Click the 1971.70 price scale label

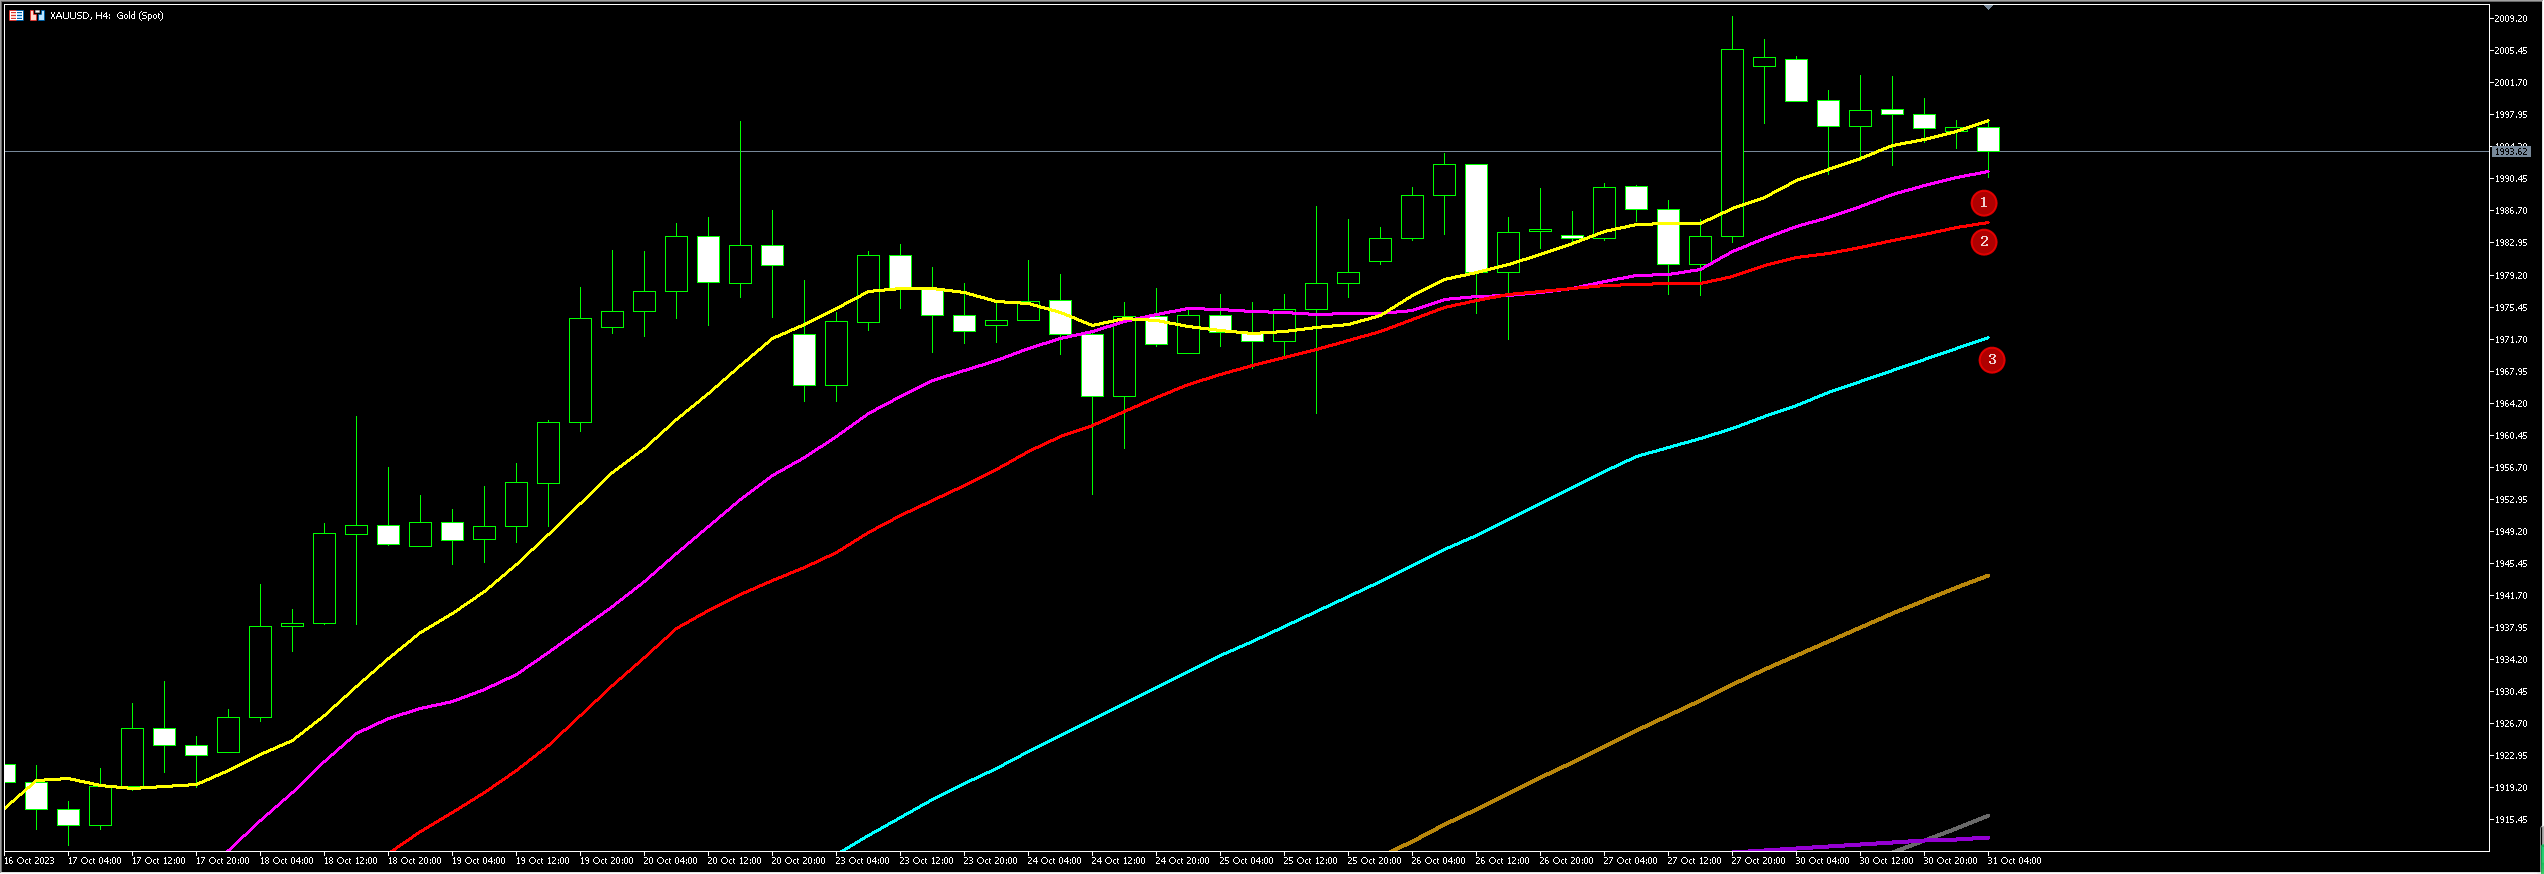[2511, 340]
